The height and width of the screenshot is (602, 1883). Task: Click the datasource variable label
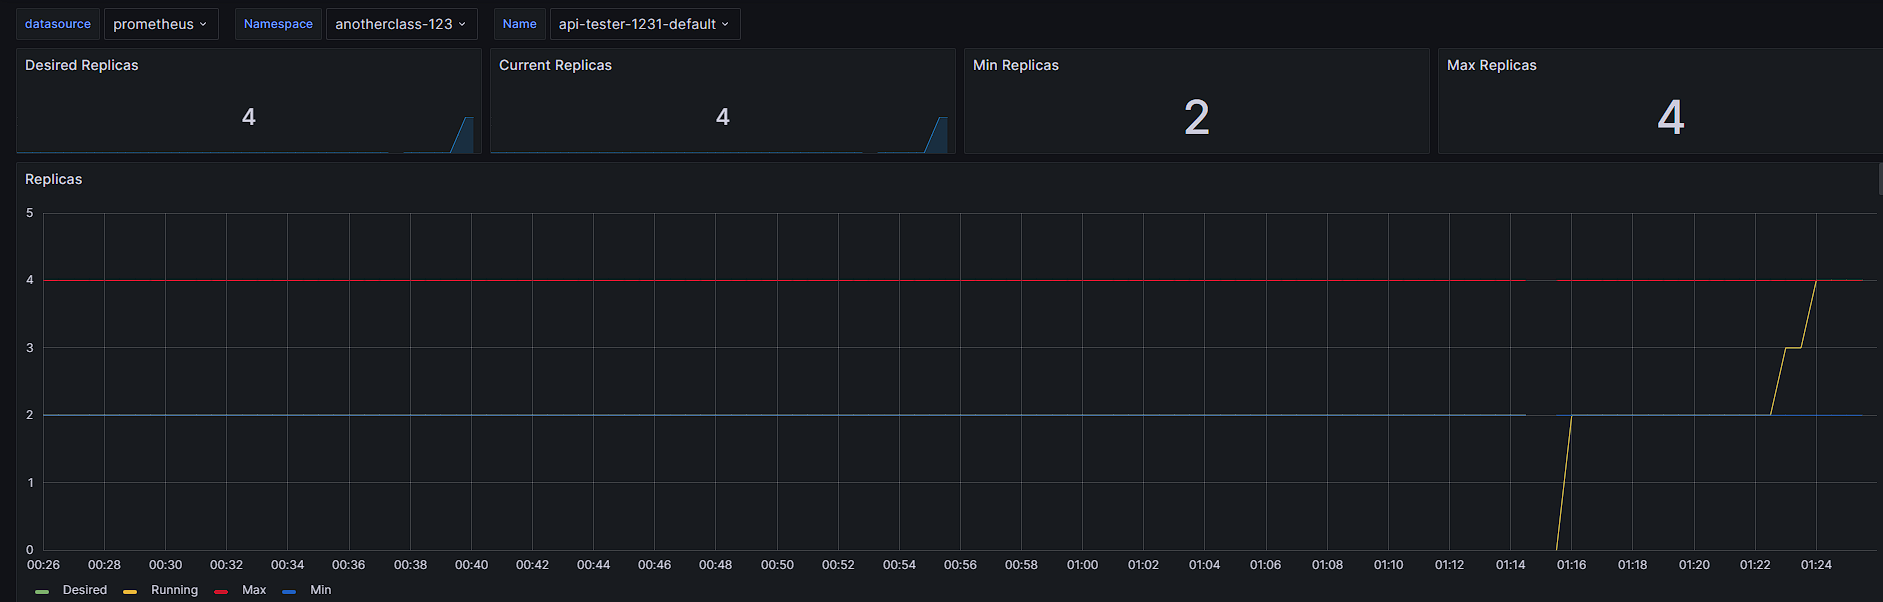click(58, 24)
